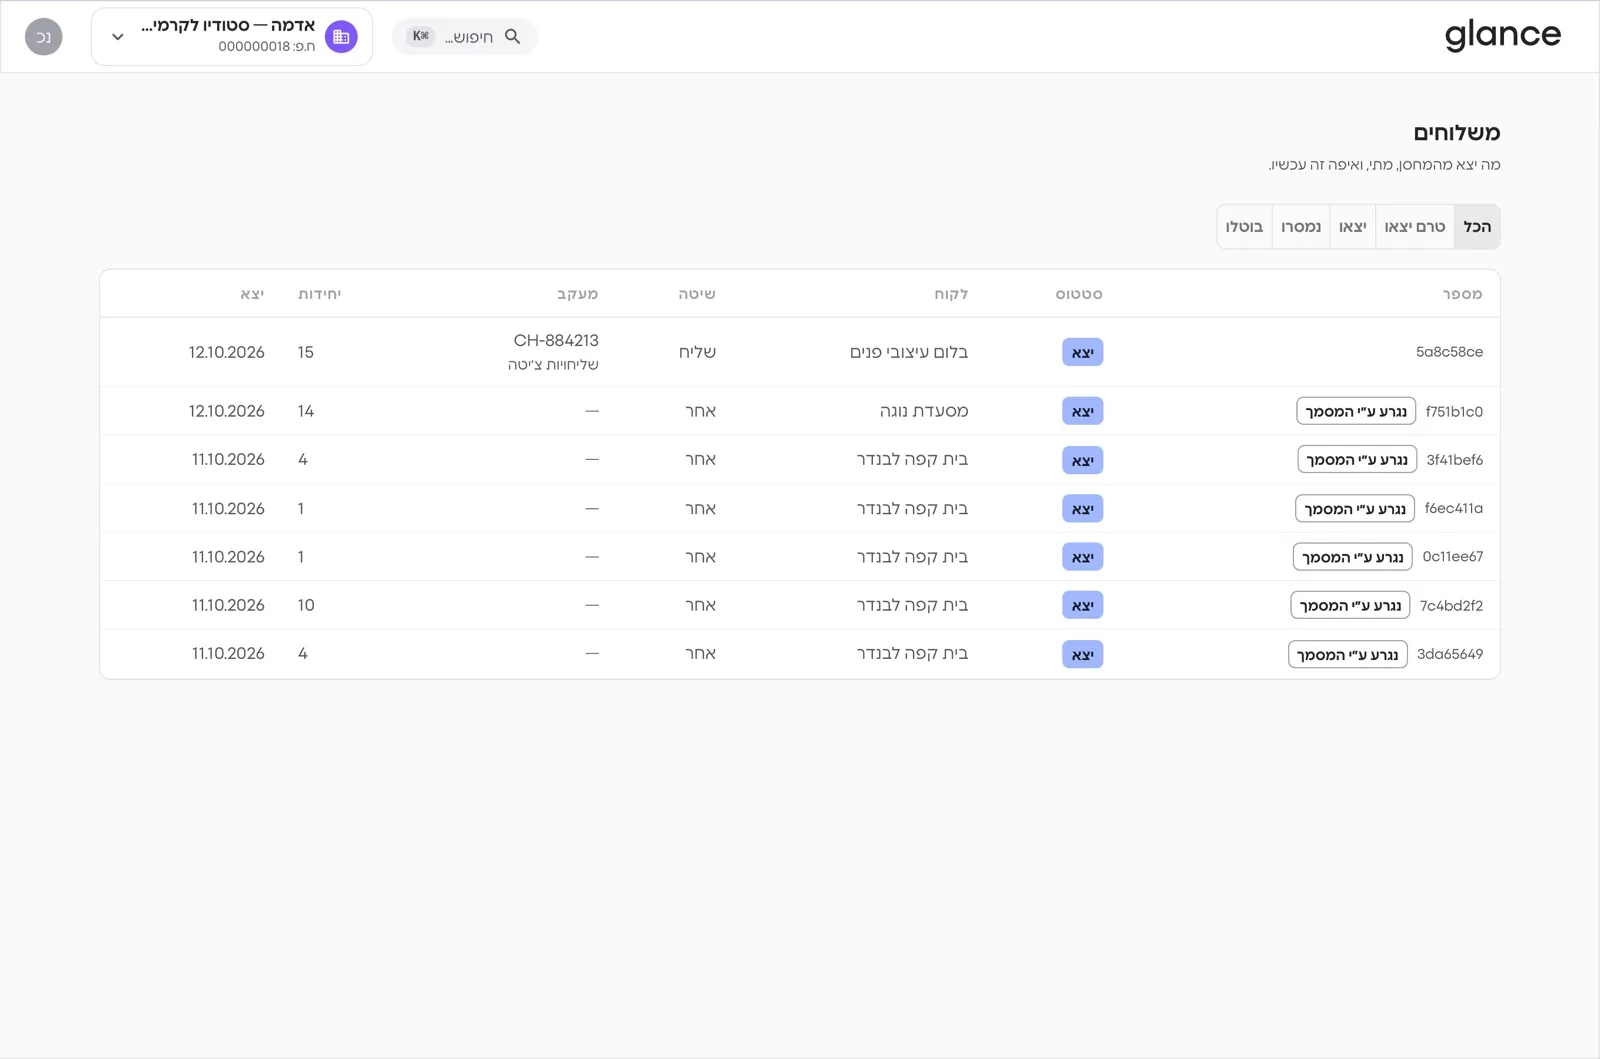Click the יצא status badge of 7c4bd2f2

coord(1082,605)
